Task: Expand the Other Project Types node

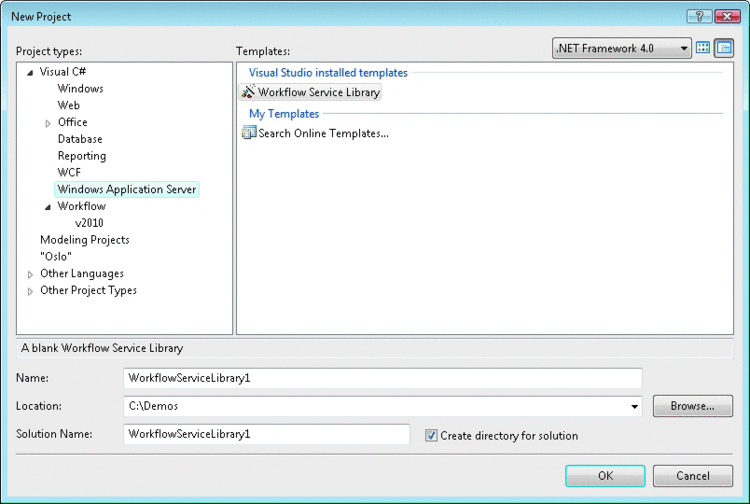Action: [x=30, y=291]
